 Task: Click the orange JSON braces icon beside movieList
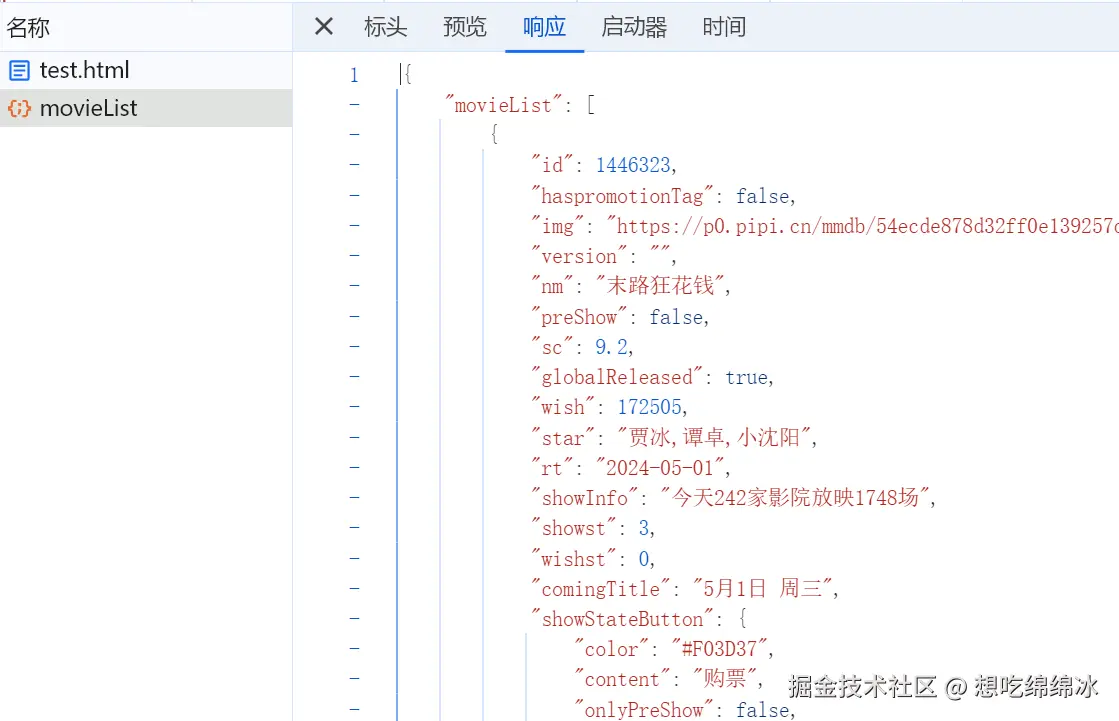(22, 108)
